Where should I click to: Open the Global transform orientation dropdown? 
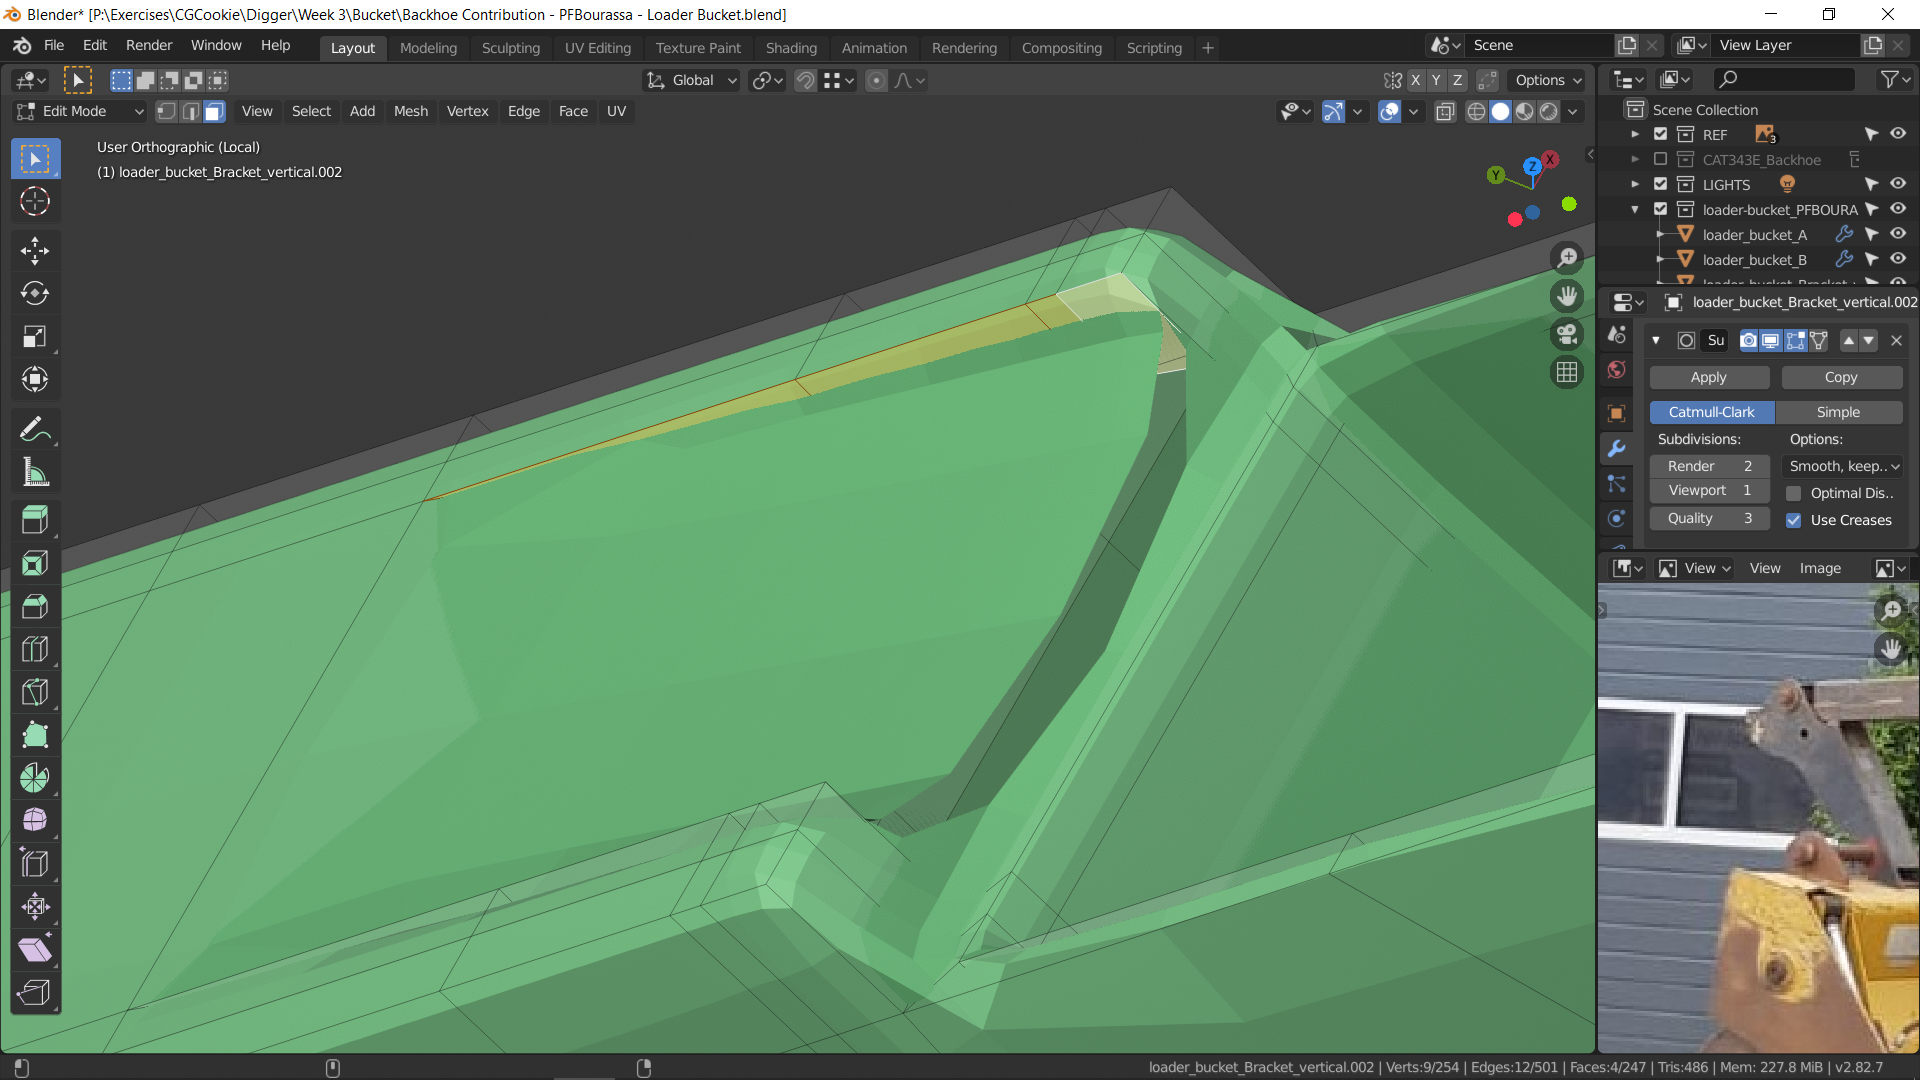(x=693, y=80)
